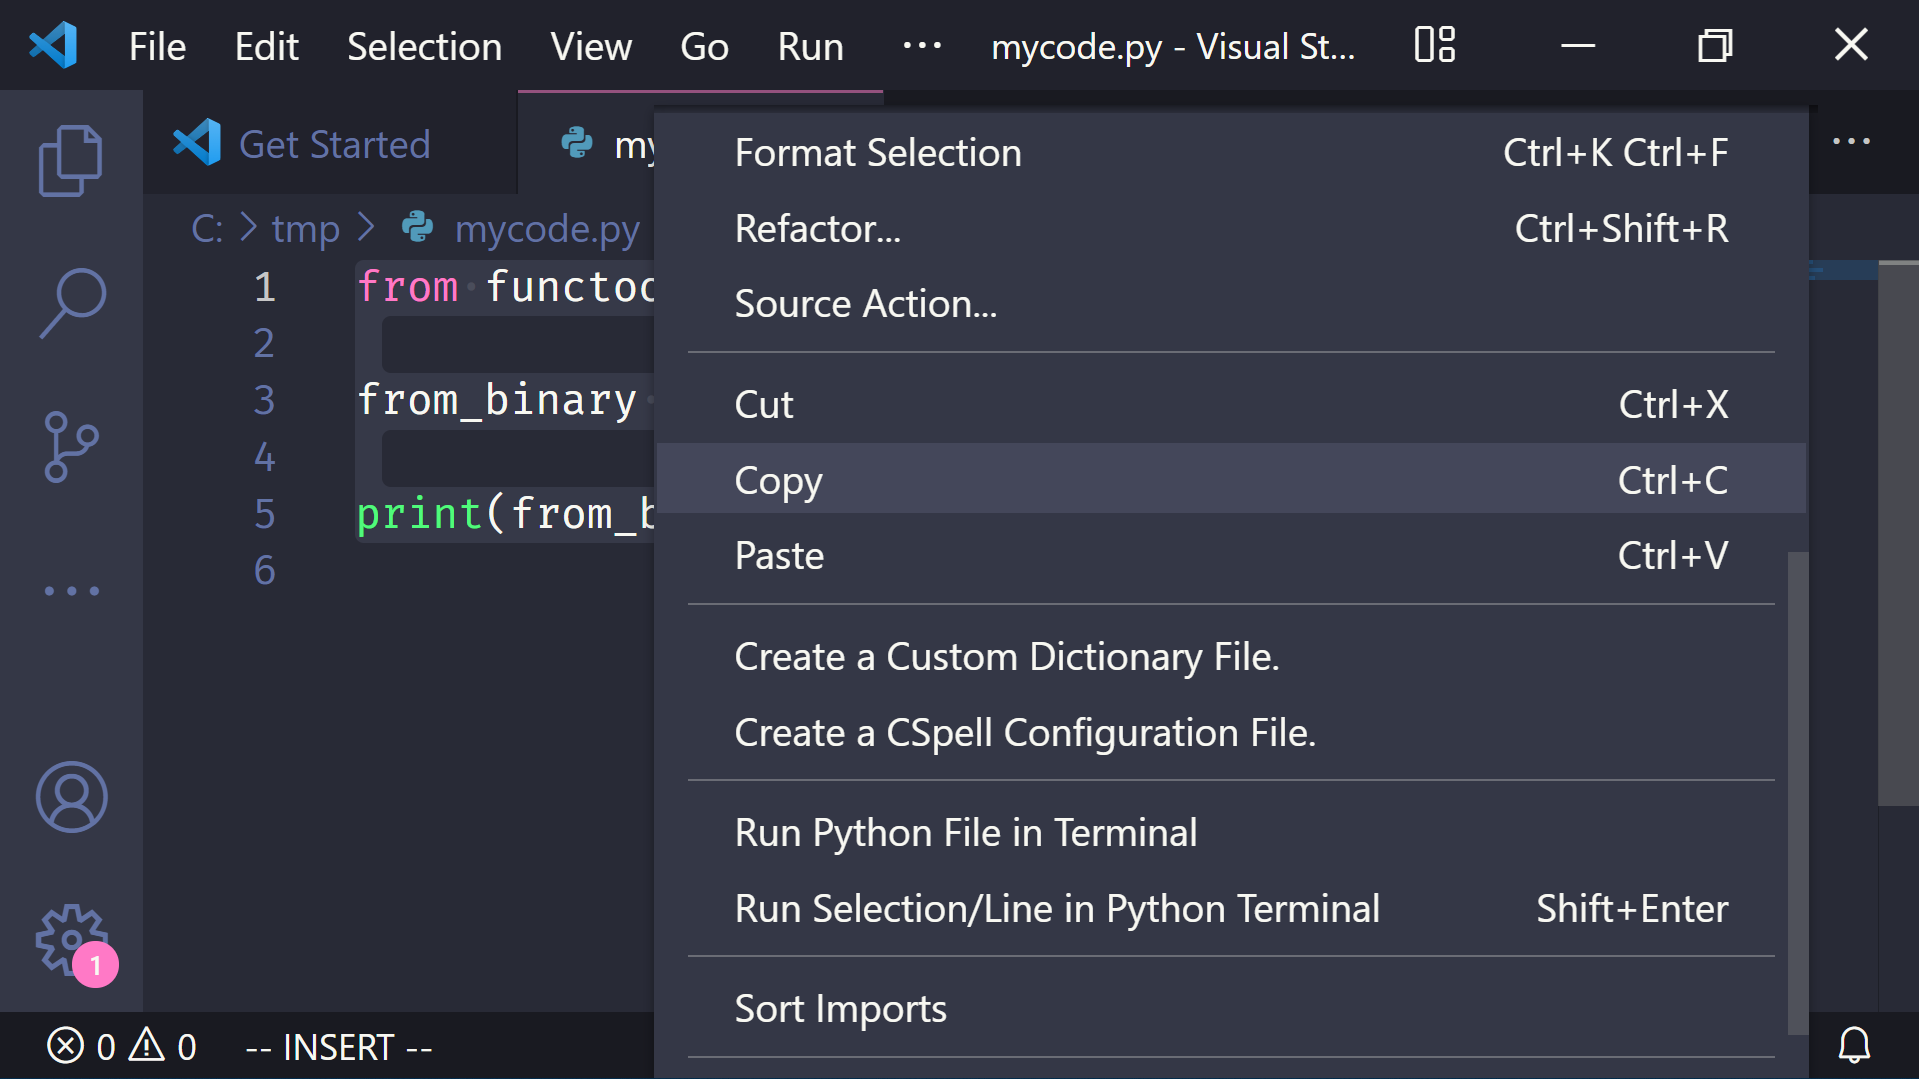The height and width of the screenshot is (1079, 1919).
Task: Choose Create a CSpell Configuration File
Action: [1231, 733]
